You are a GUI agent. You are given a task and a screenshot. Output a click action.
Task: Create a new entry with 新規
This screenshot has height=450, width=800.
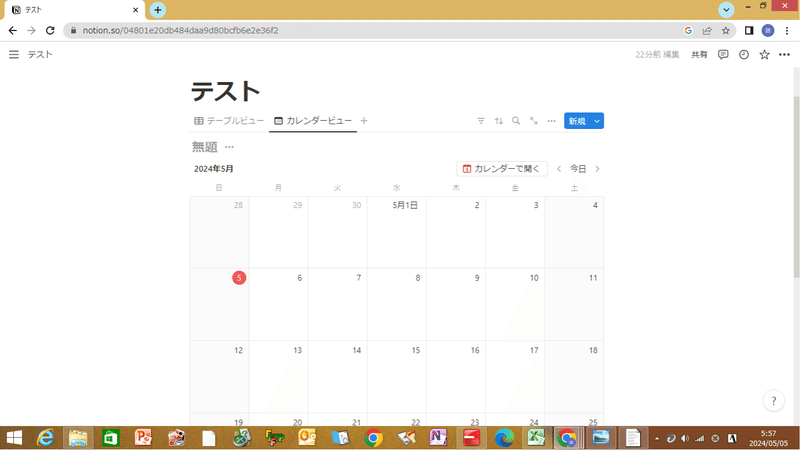pos(577,121)
